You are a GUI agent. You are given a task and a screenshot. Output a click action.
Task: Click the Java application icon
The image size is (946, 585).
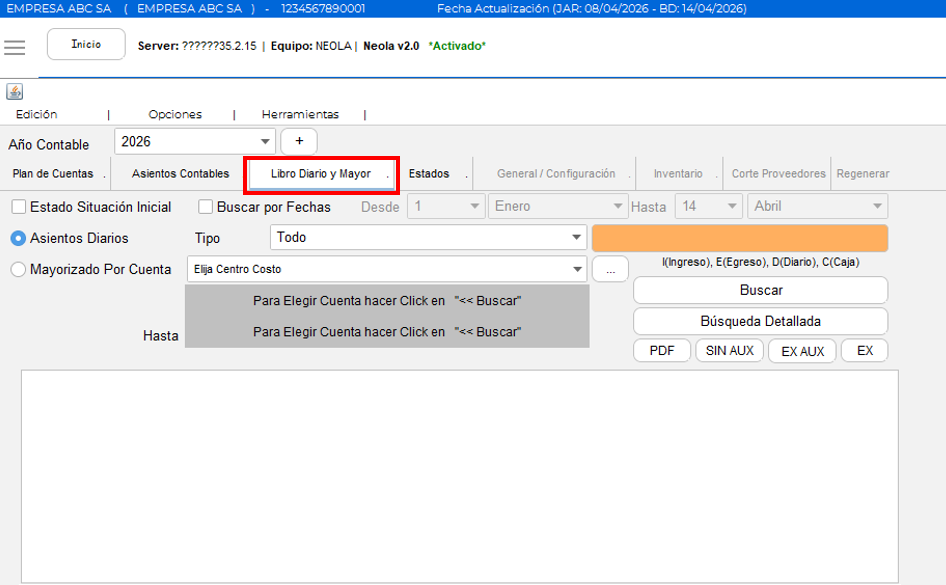[14, 92]
